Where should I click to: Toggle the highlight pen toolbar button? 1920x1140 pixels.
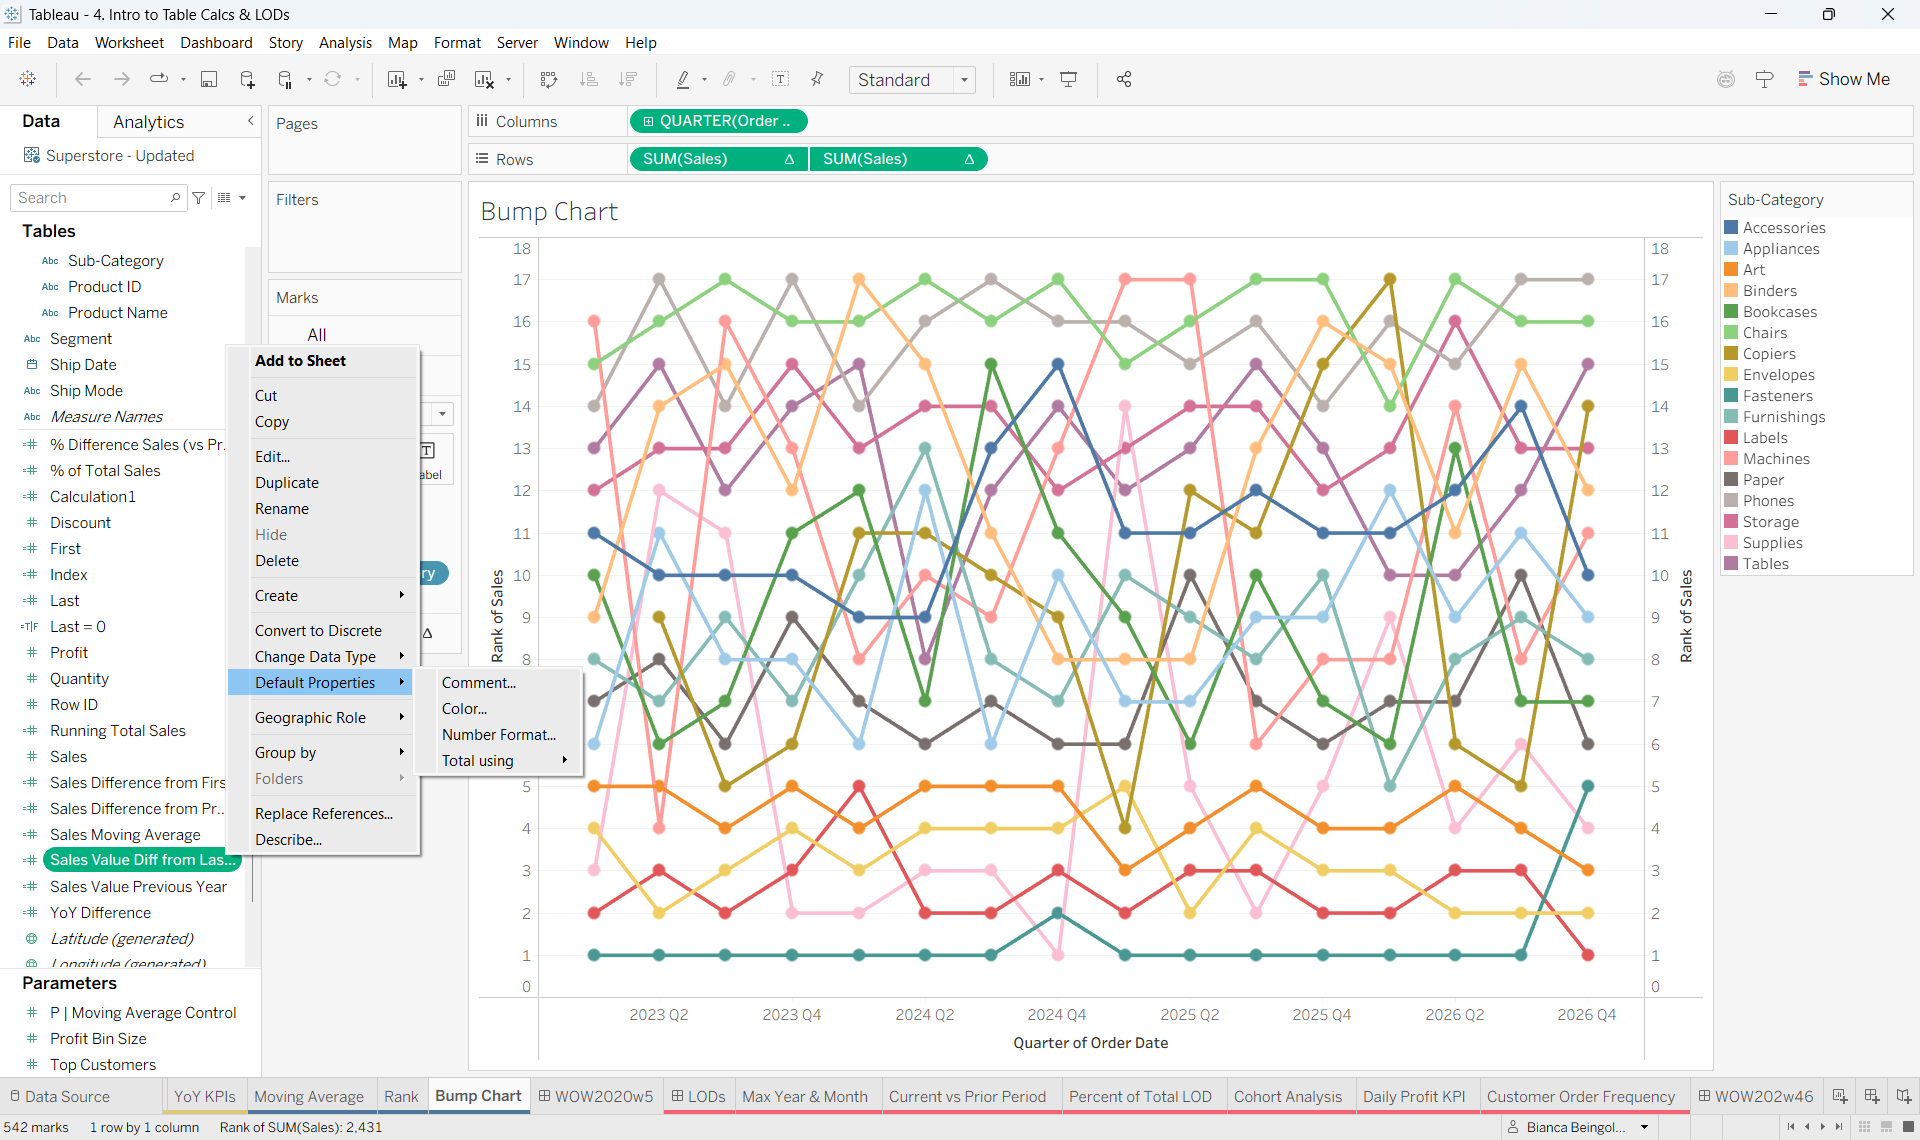pos(683,80)
